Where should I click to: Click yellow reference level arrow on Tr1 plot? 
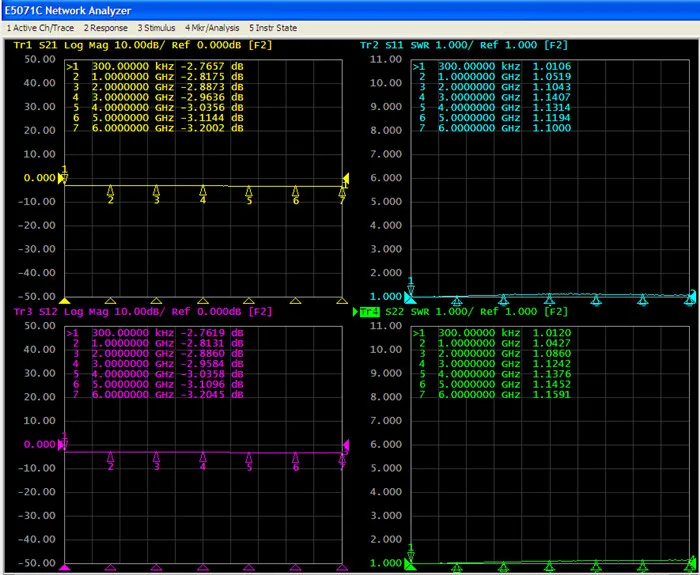pos(63,179)
